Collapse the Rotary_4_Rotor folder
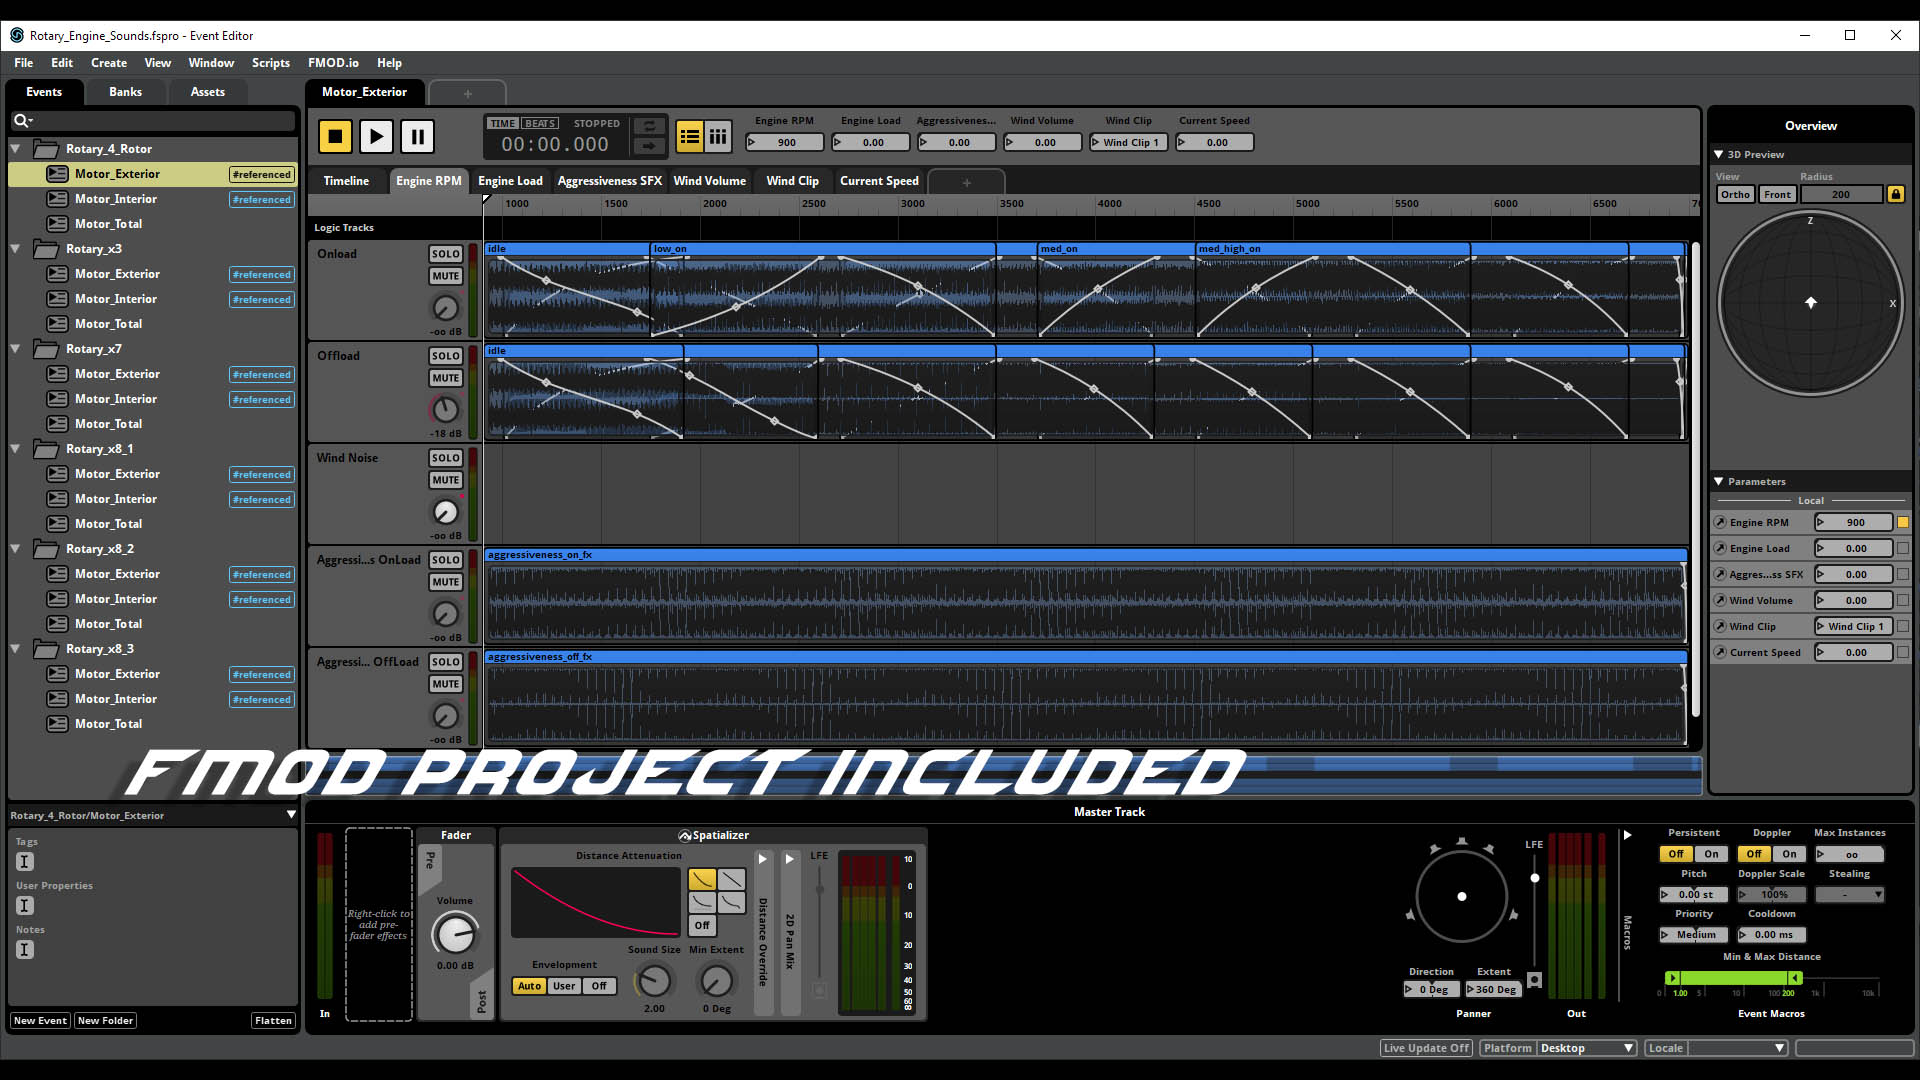Screen dimensions: 1920x1080 16,149
